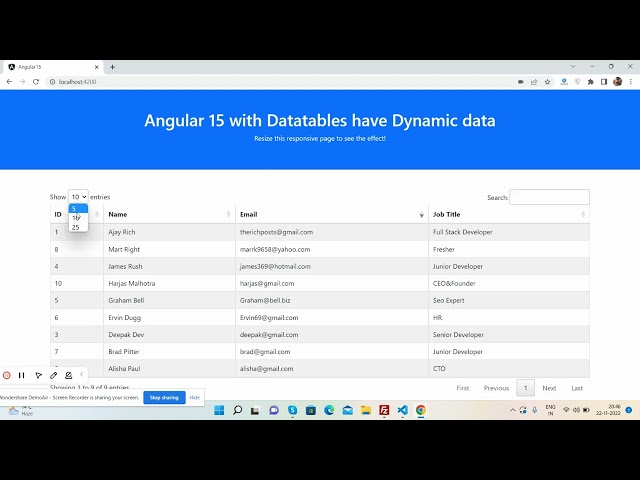Open Microsoft Store from taskbar
This screenshot has height=480, width=640.
[x=311, y=410]
